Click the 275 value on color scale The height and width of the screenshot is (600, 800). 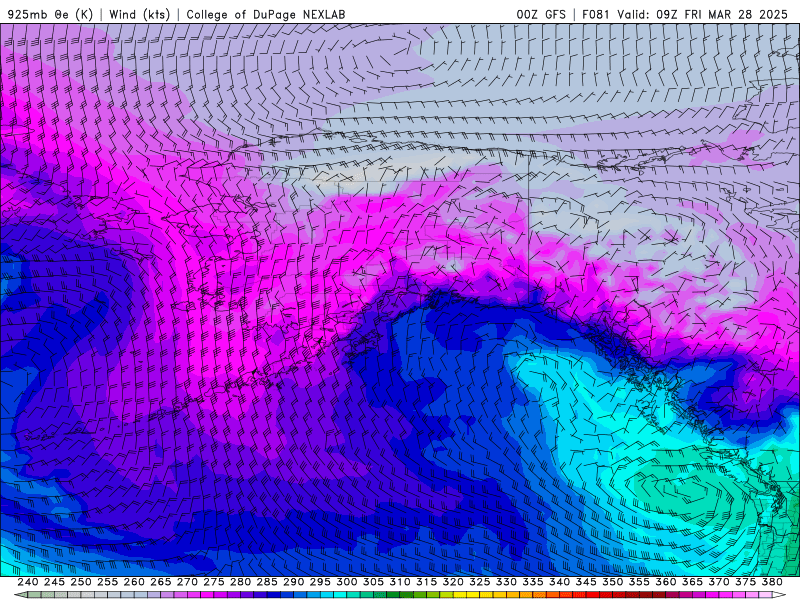coord(213,582)
